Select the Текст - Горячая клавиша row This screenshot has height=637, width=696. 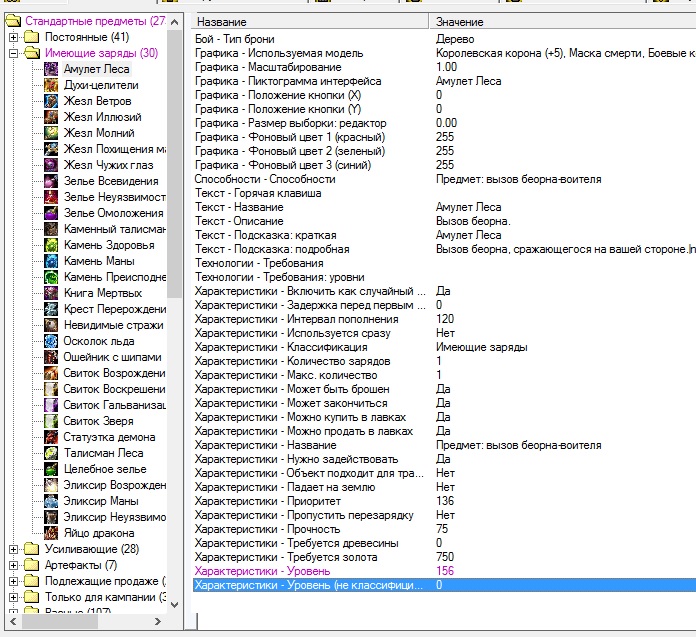click(444, 193)
